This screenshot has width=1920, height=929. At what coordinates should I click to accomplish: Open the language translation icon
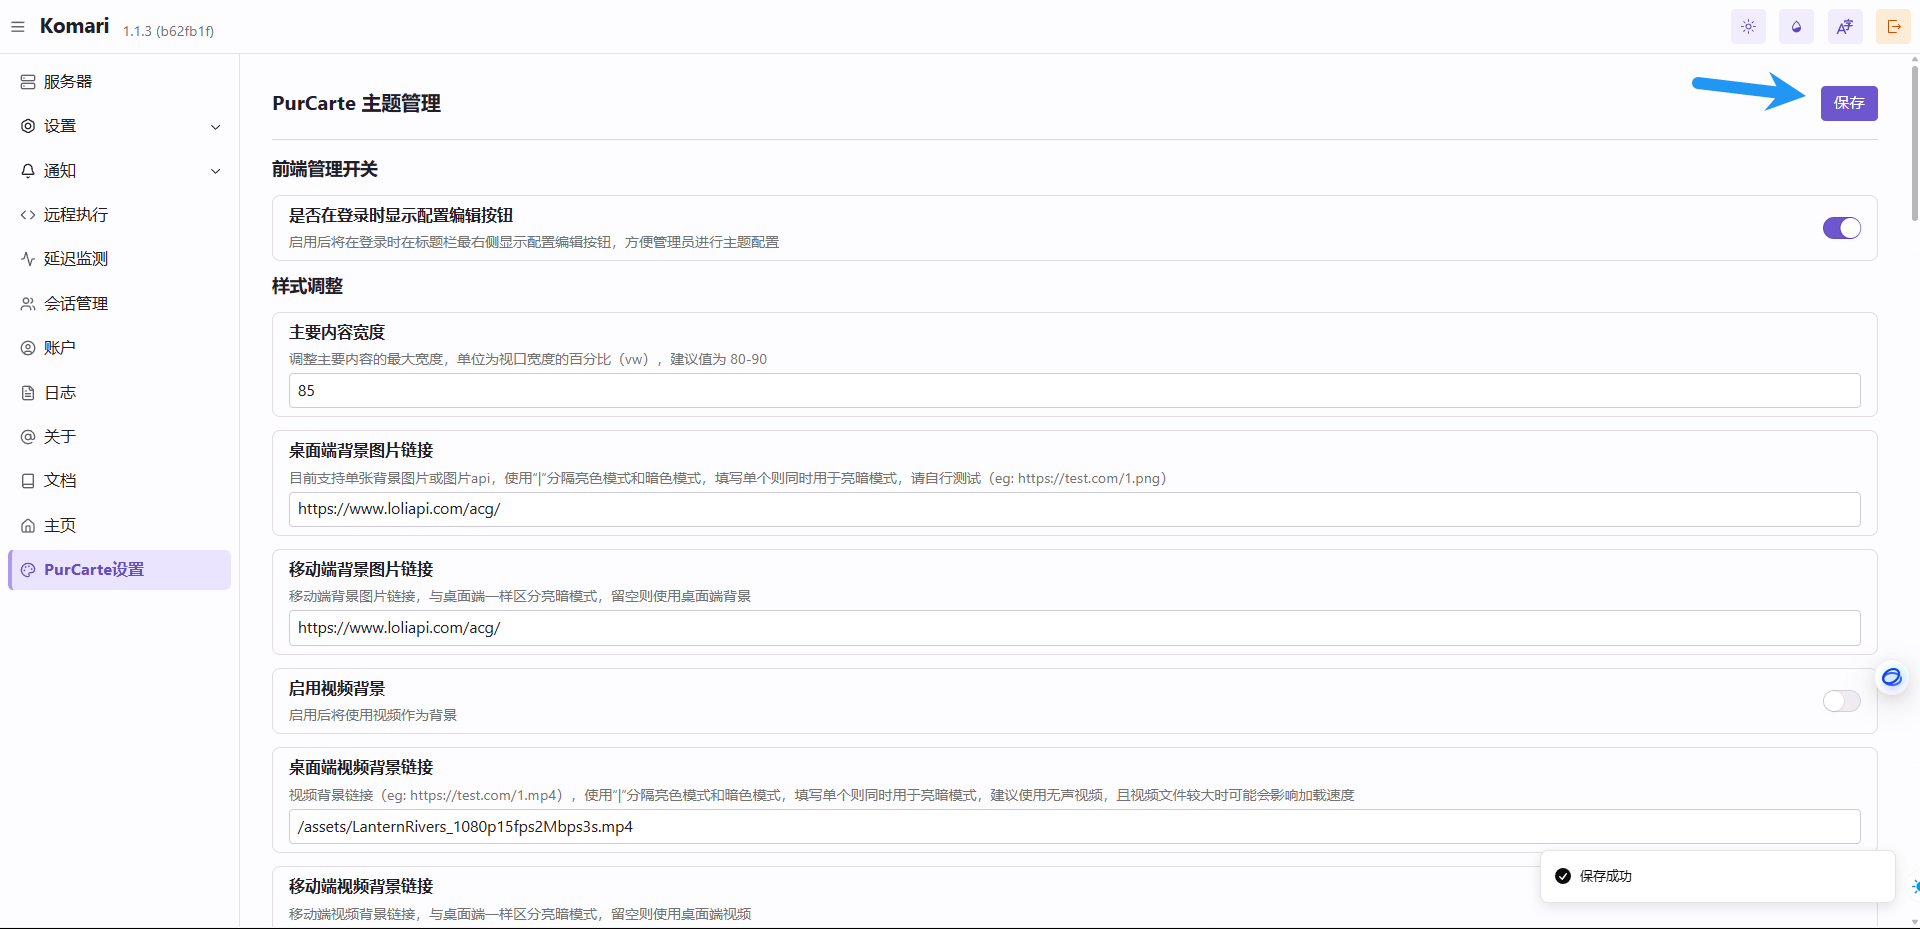point(1844,27)
